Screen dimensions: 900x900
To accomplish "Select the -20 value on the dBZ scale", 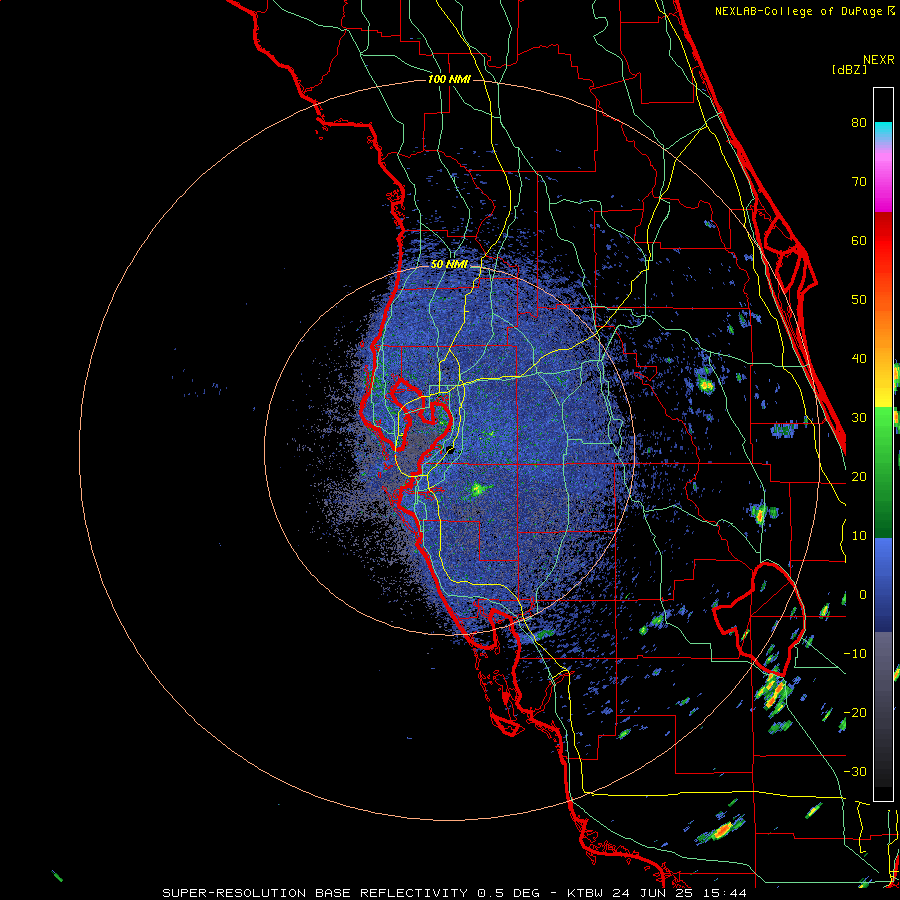I will point(855,712).
